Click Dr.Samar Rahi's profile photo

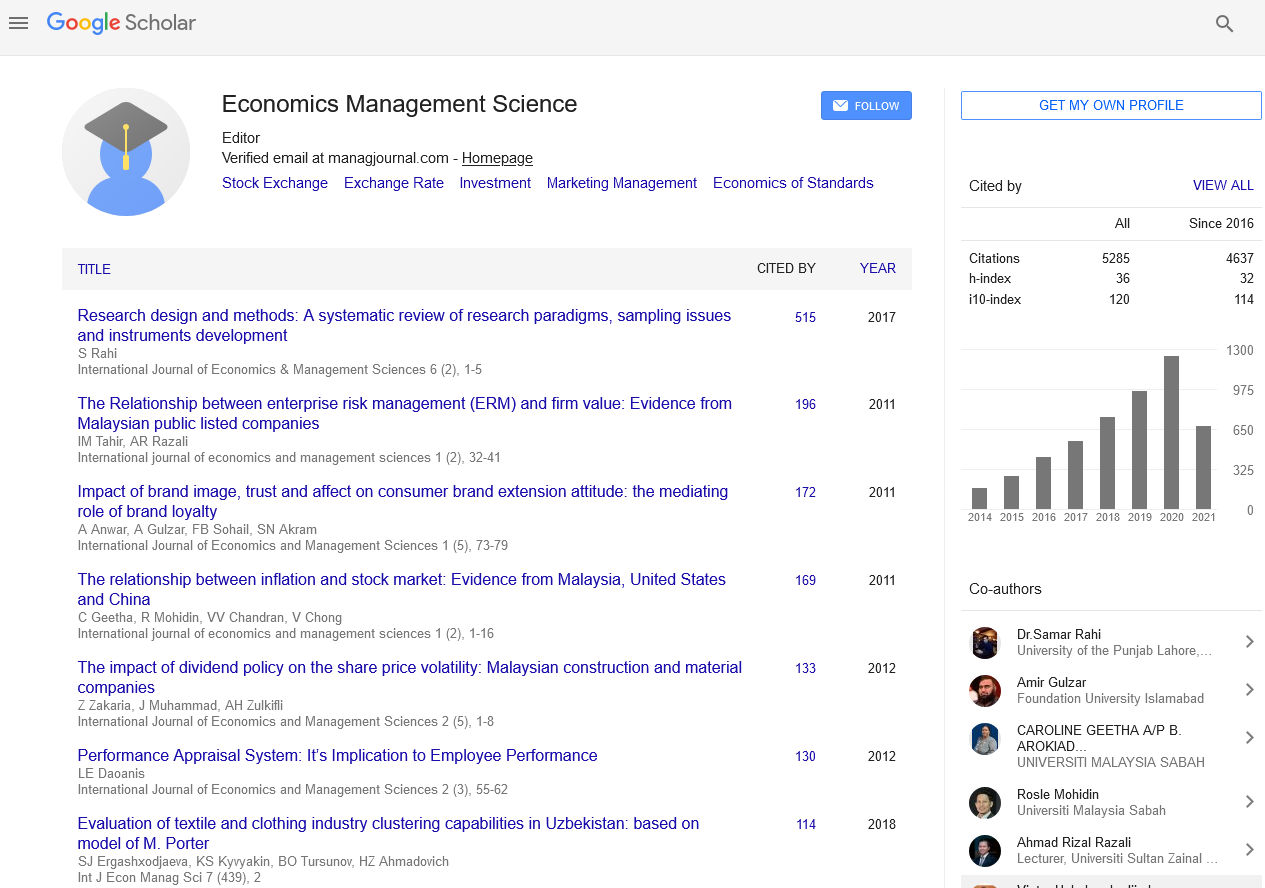click(x=984, y=642)
